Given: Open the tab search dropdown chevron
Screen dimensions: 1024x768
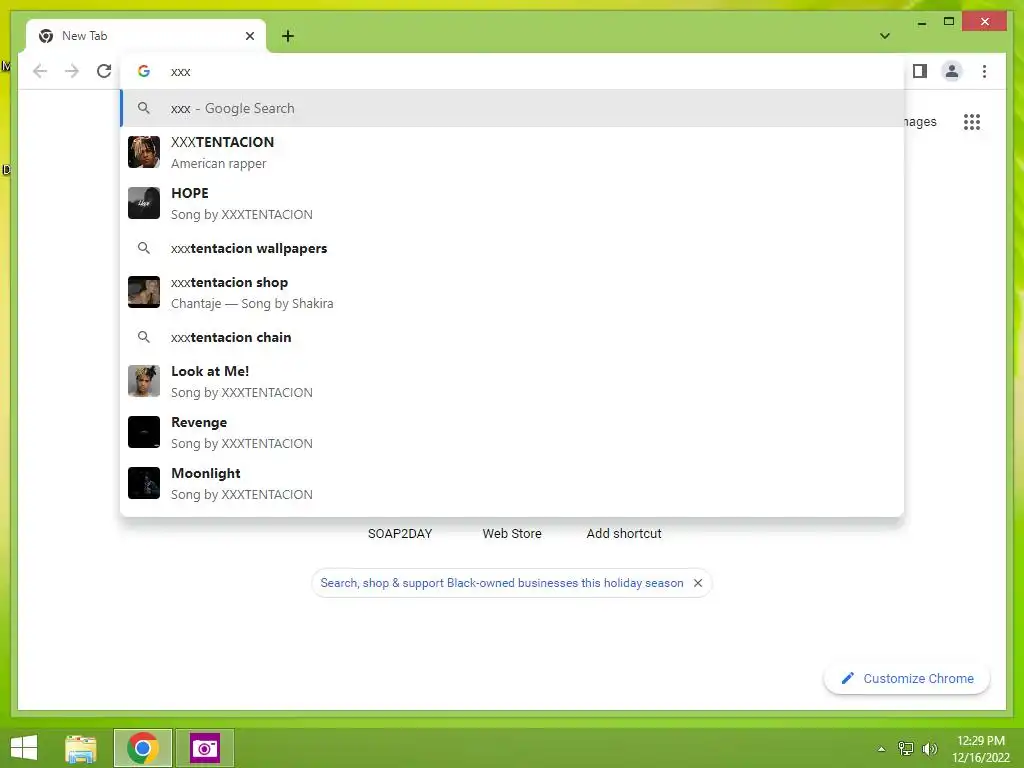Looking at the screenshot, I should coord(885,36).
